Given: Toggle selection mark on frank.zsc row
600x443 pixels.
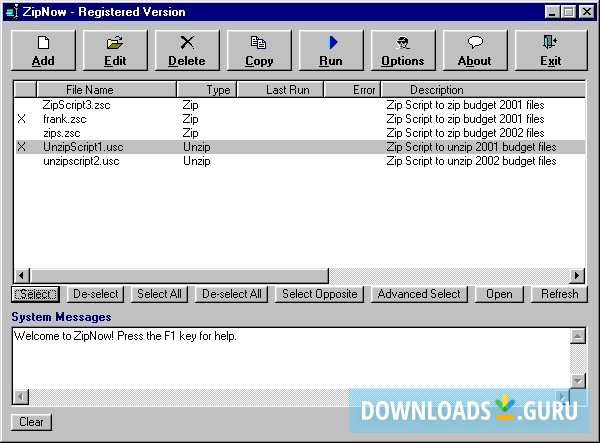Looking at the screenshot, I should [22, 119].
